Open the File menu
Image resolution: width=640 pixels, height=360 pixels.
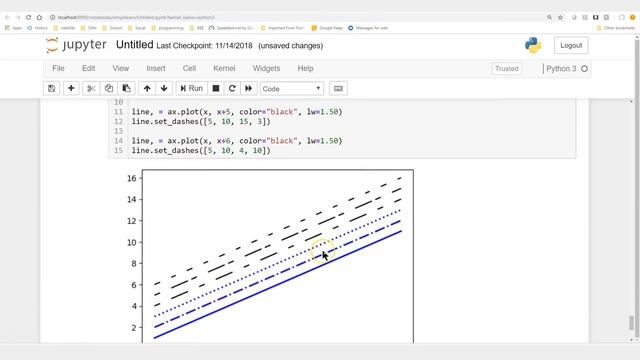tap(58, 69)
